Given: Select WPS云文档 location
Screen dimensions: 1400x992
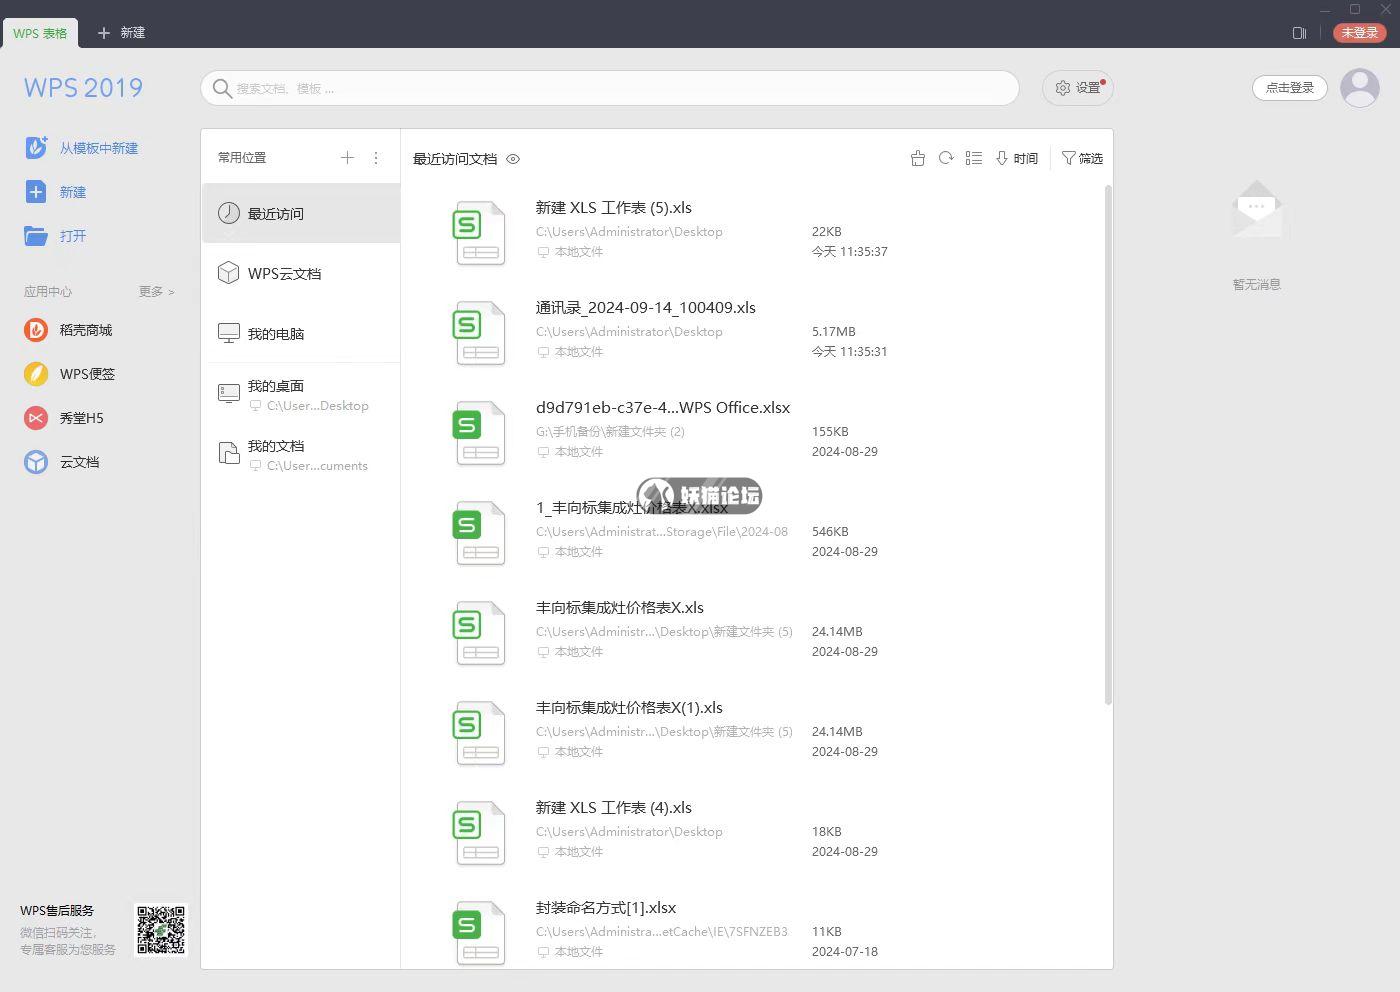Looking at the screenshot, I should click(x=301, y=273).
